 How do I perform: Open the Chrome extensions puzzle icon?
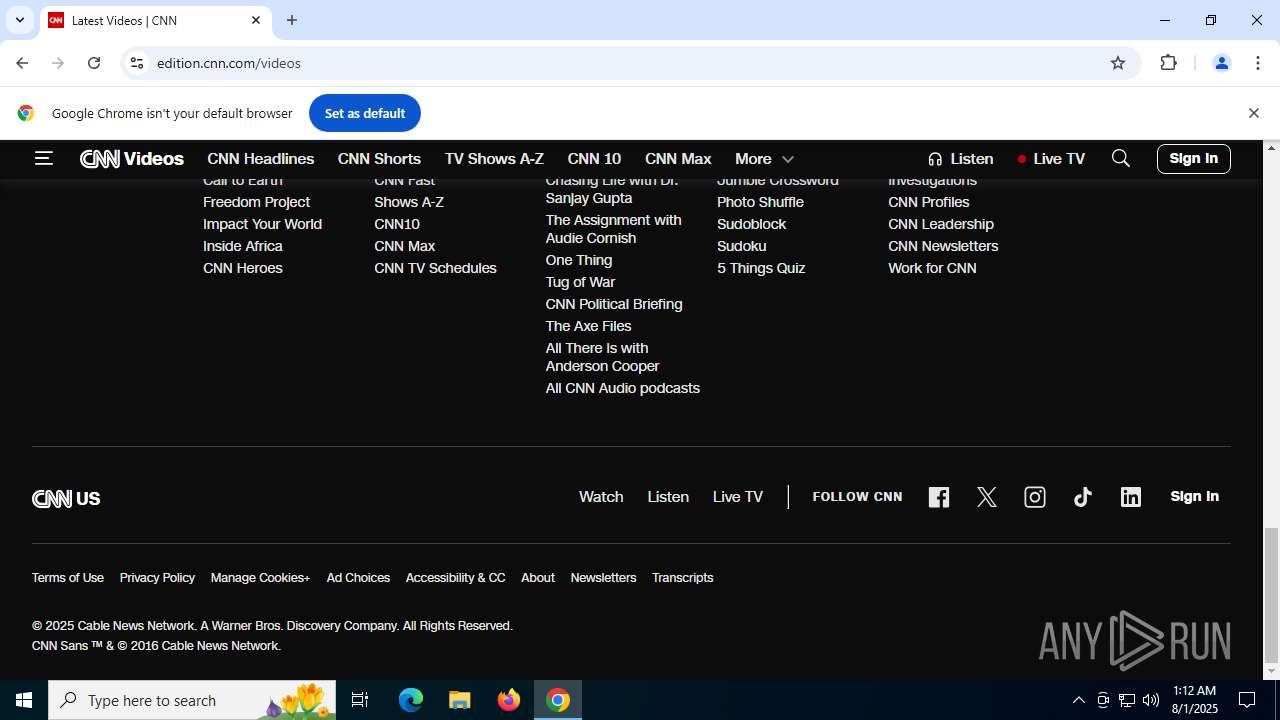click(1168, 63)
